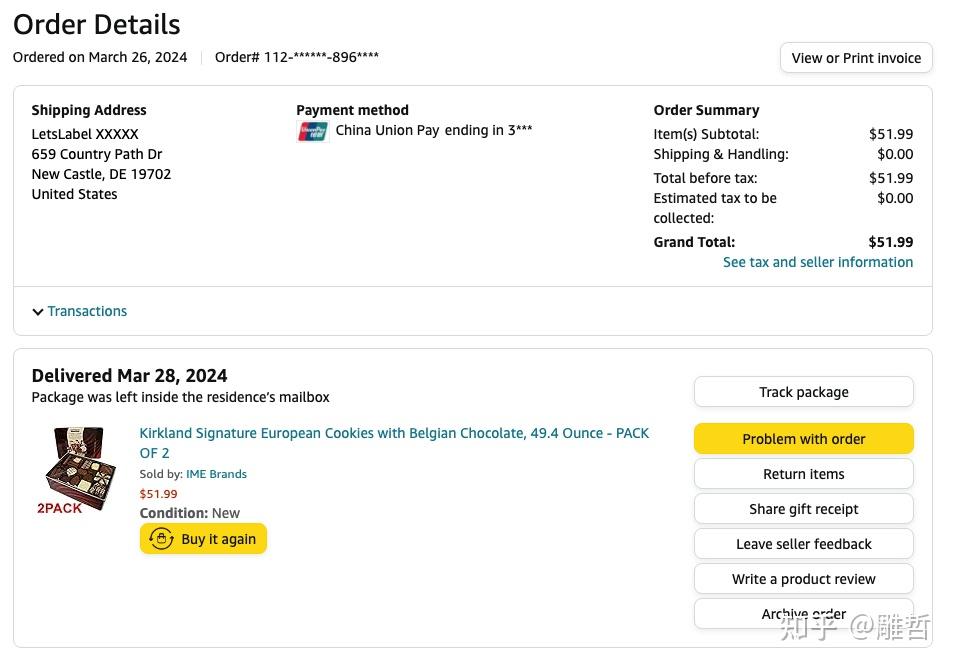The width and height of the screenshot is (955, 666).
Task: Click View or Print invoice button
Action: click(x=856, y=58)
